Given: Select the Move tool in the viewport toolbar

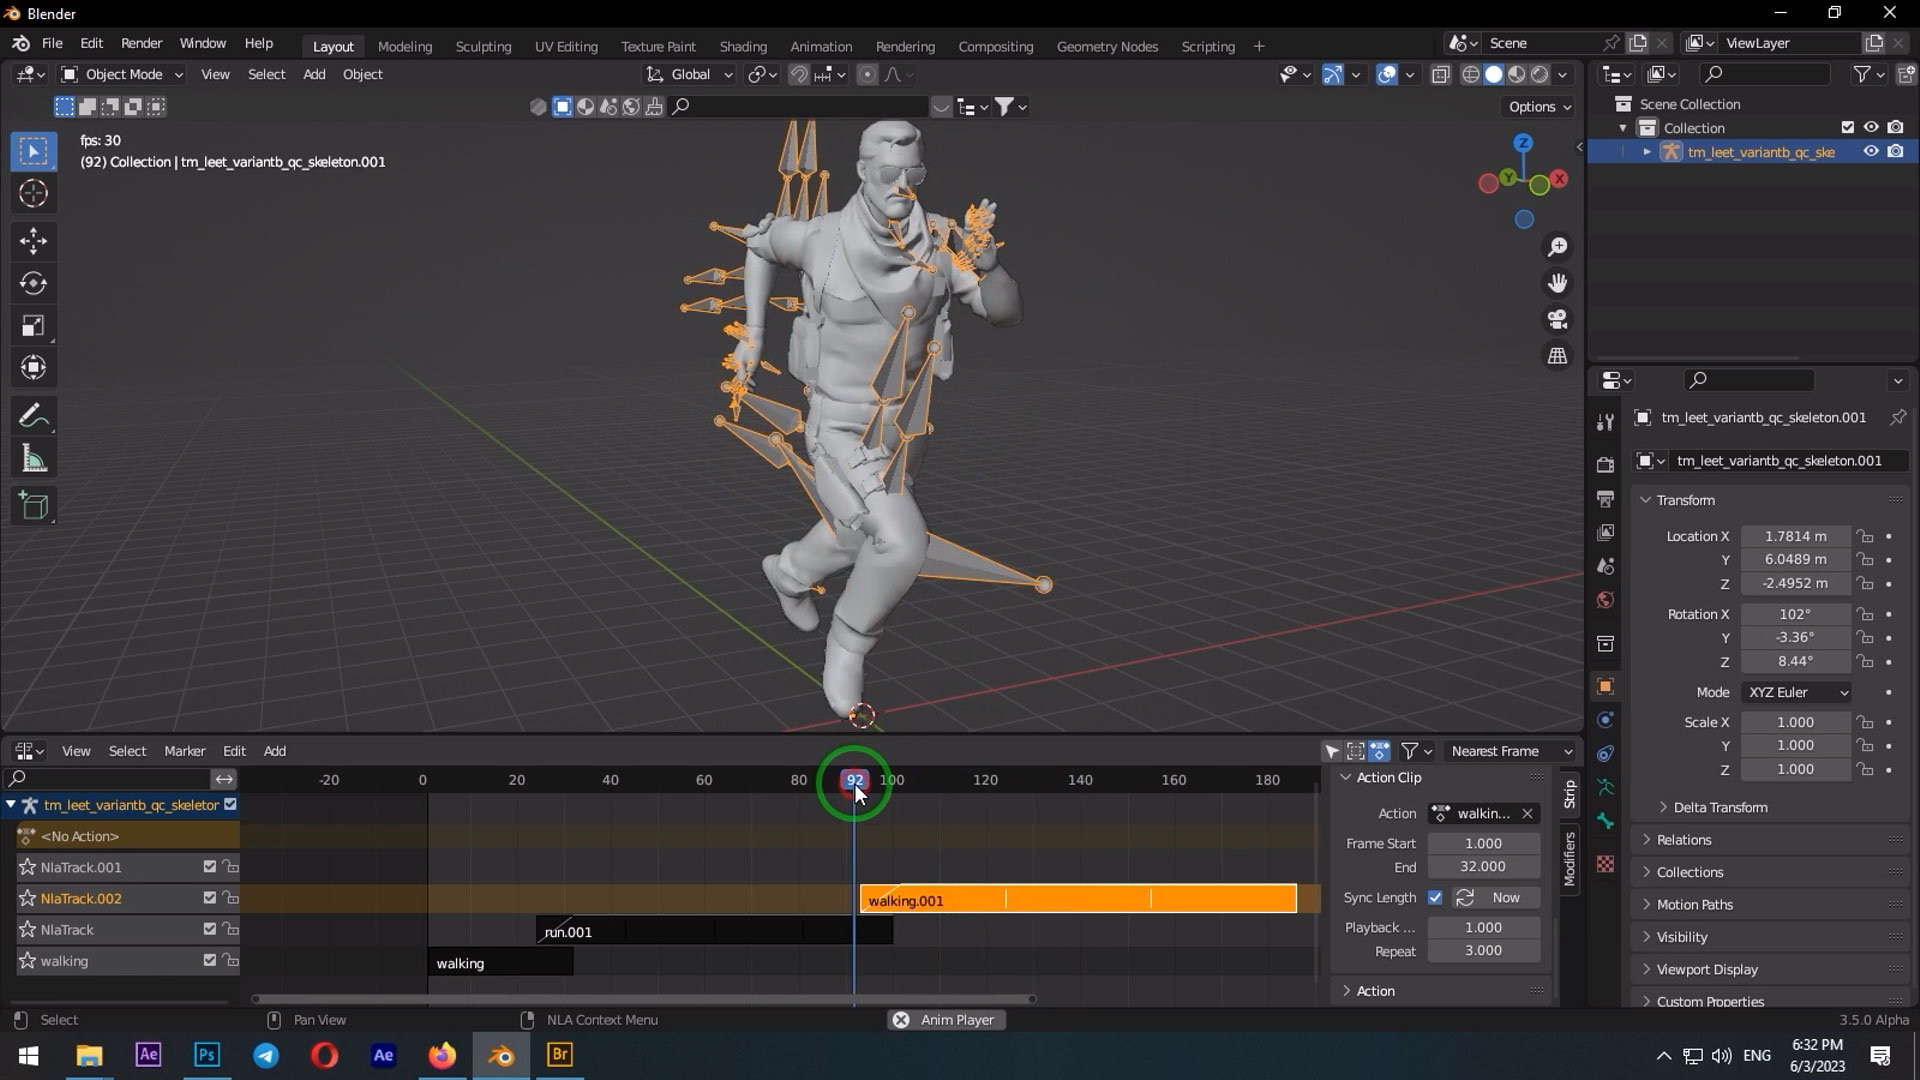Looking at the screenshot, I should coord(33,240).
